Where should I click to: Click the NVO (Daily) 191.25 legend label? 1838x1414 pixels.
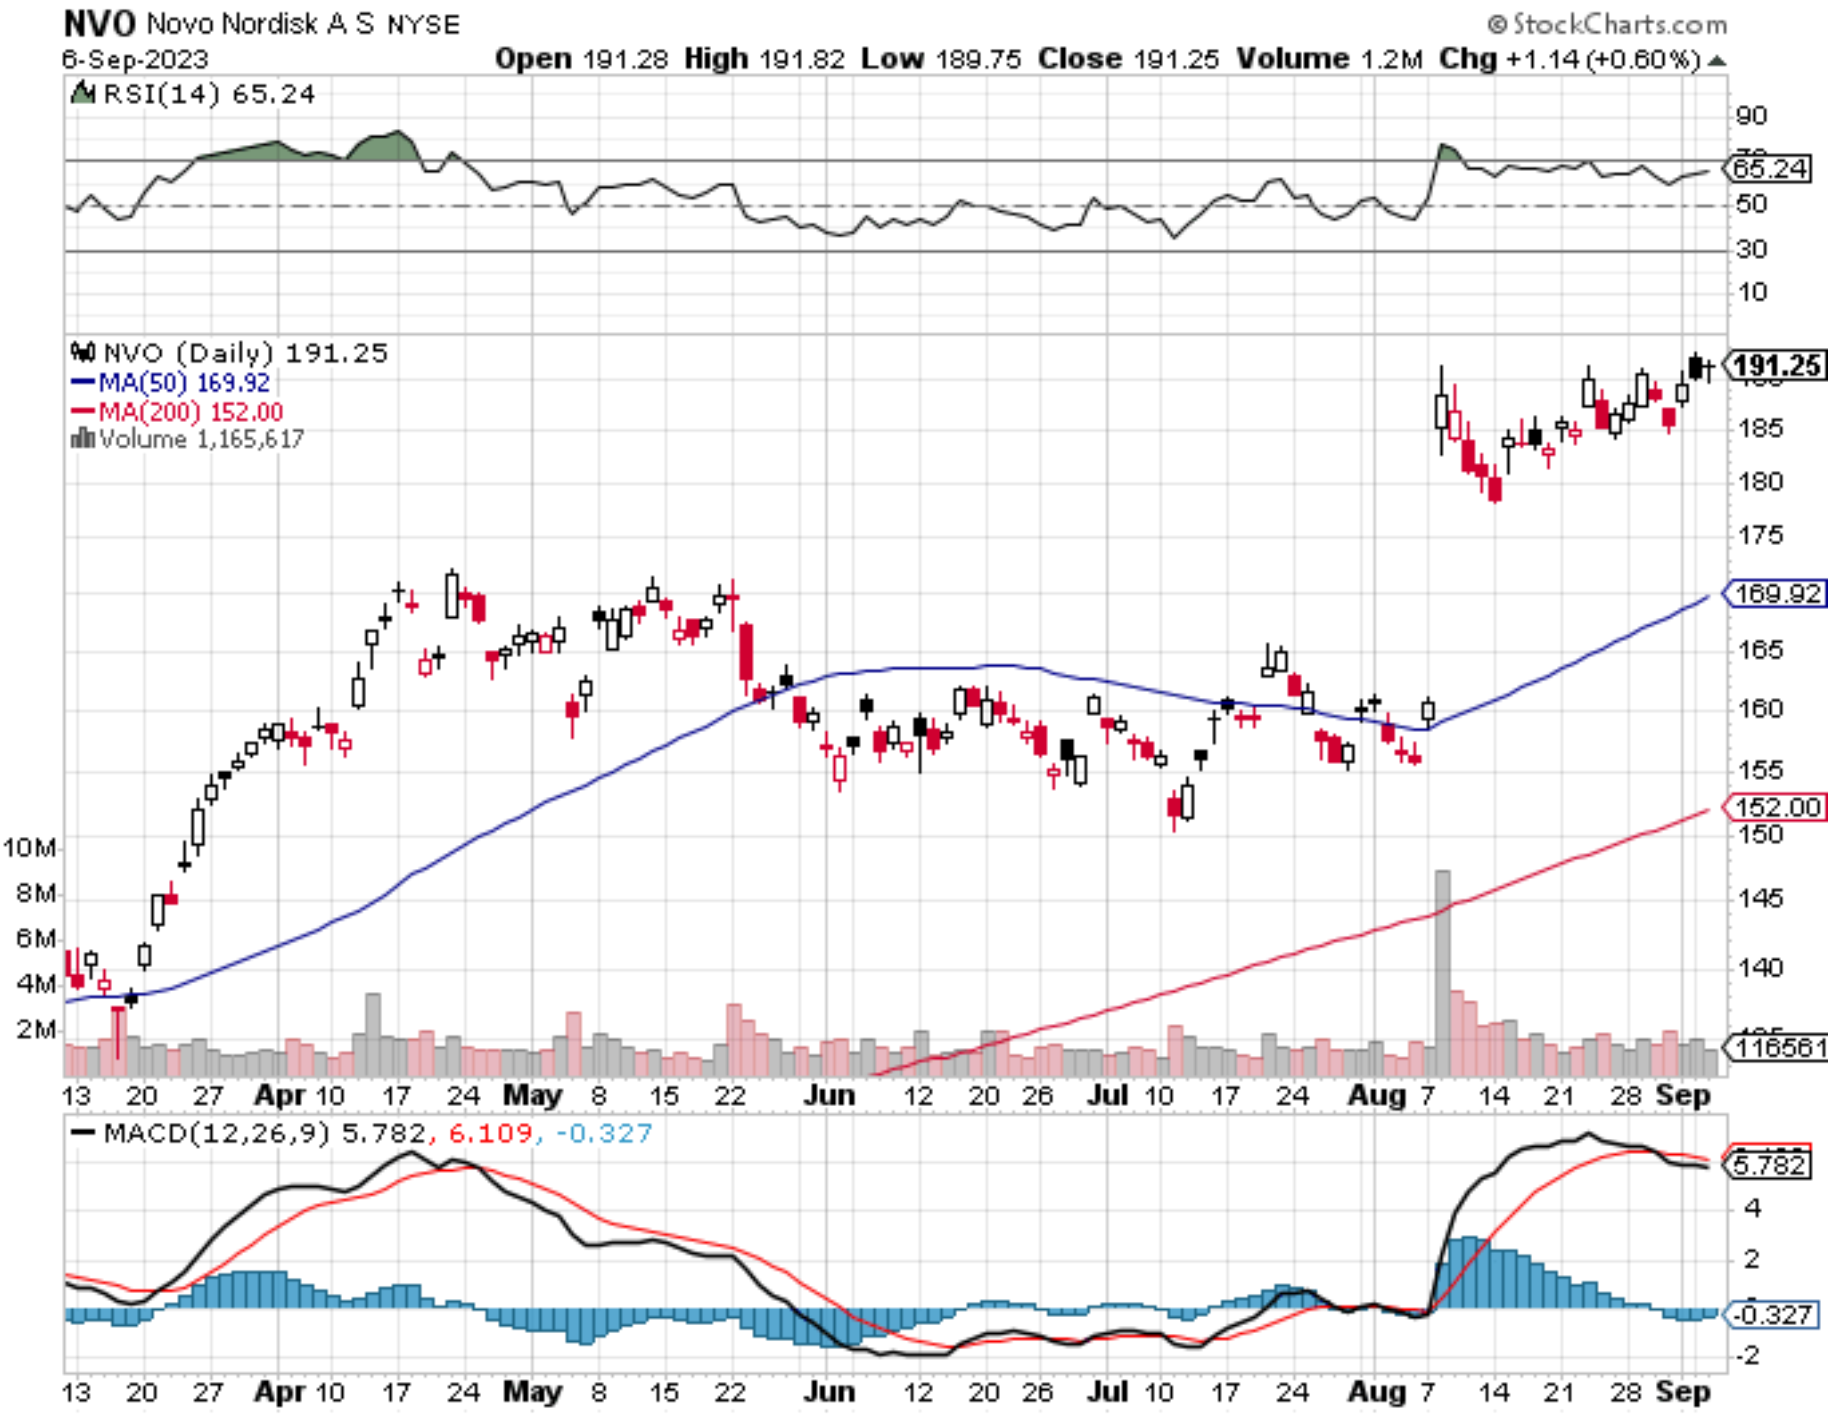[245, 352]
